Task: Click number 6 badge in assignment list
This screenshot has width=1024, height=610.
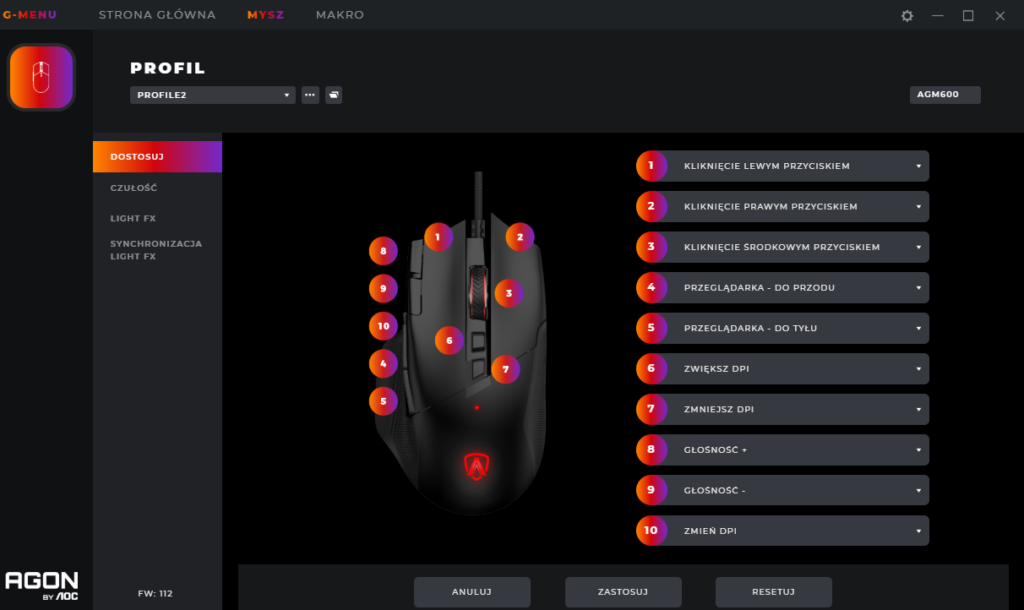Action: (651, 368)
